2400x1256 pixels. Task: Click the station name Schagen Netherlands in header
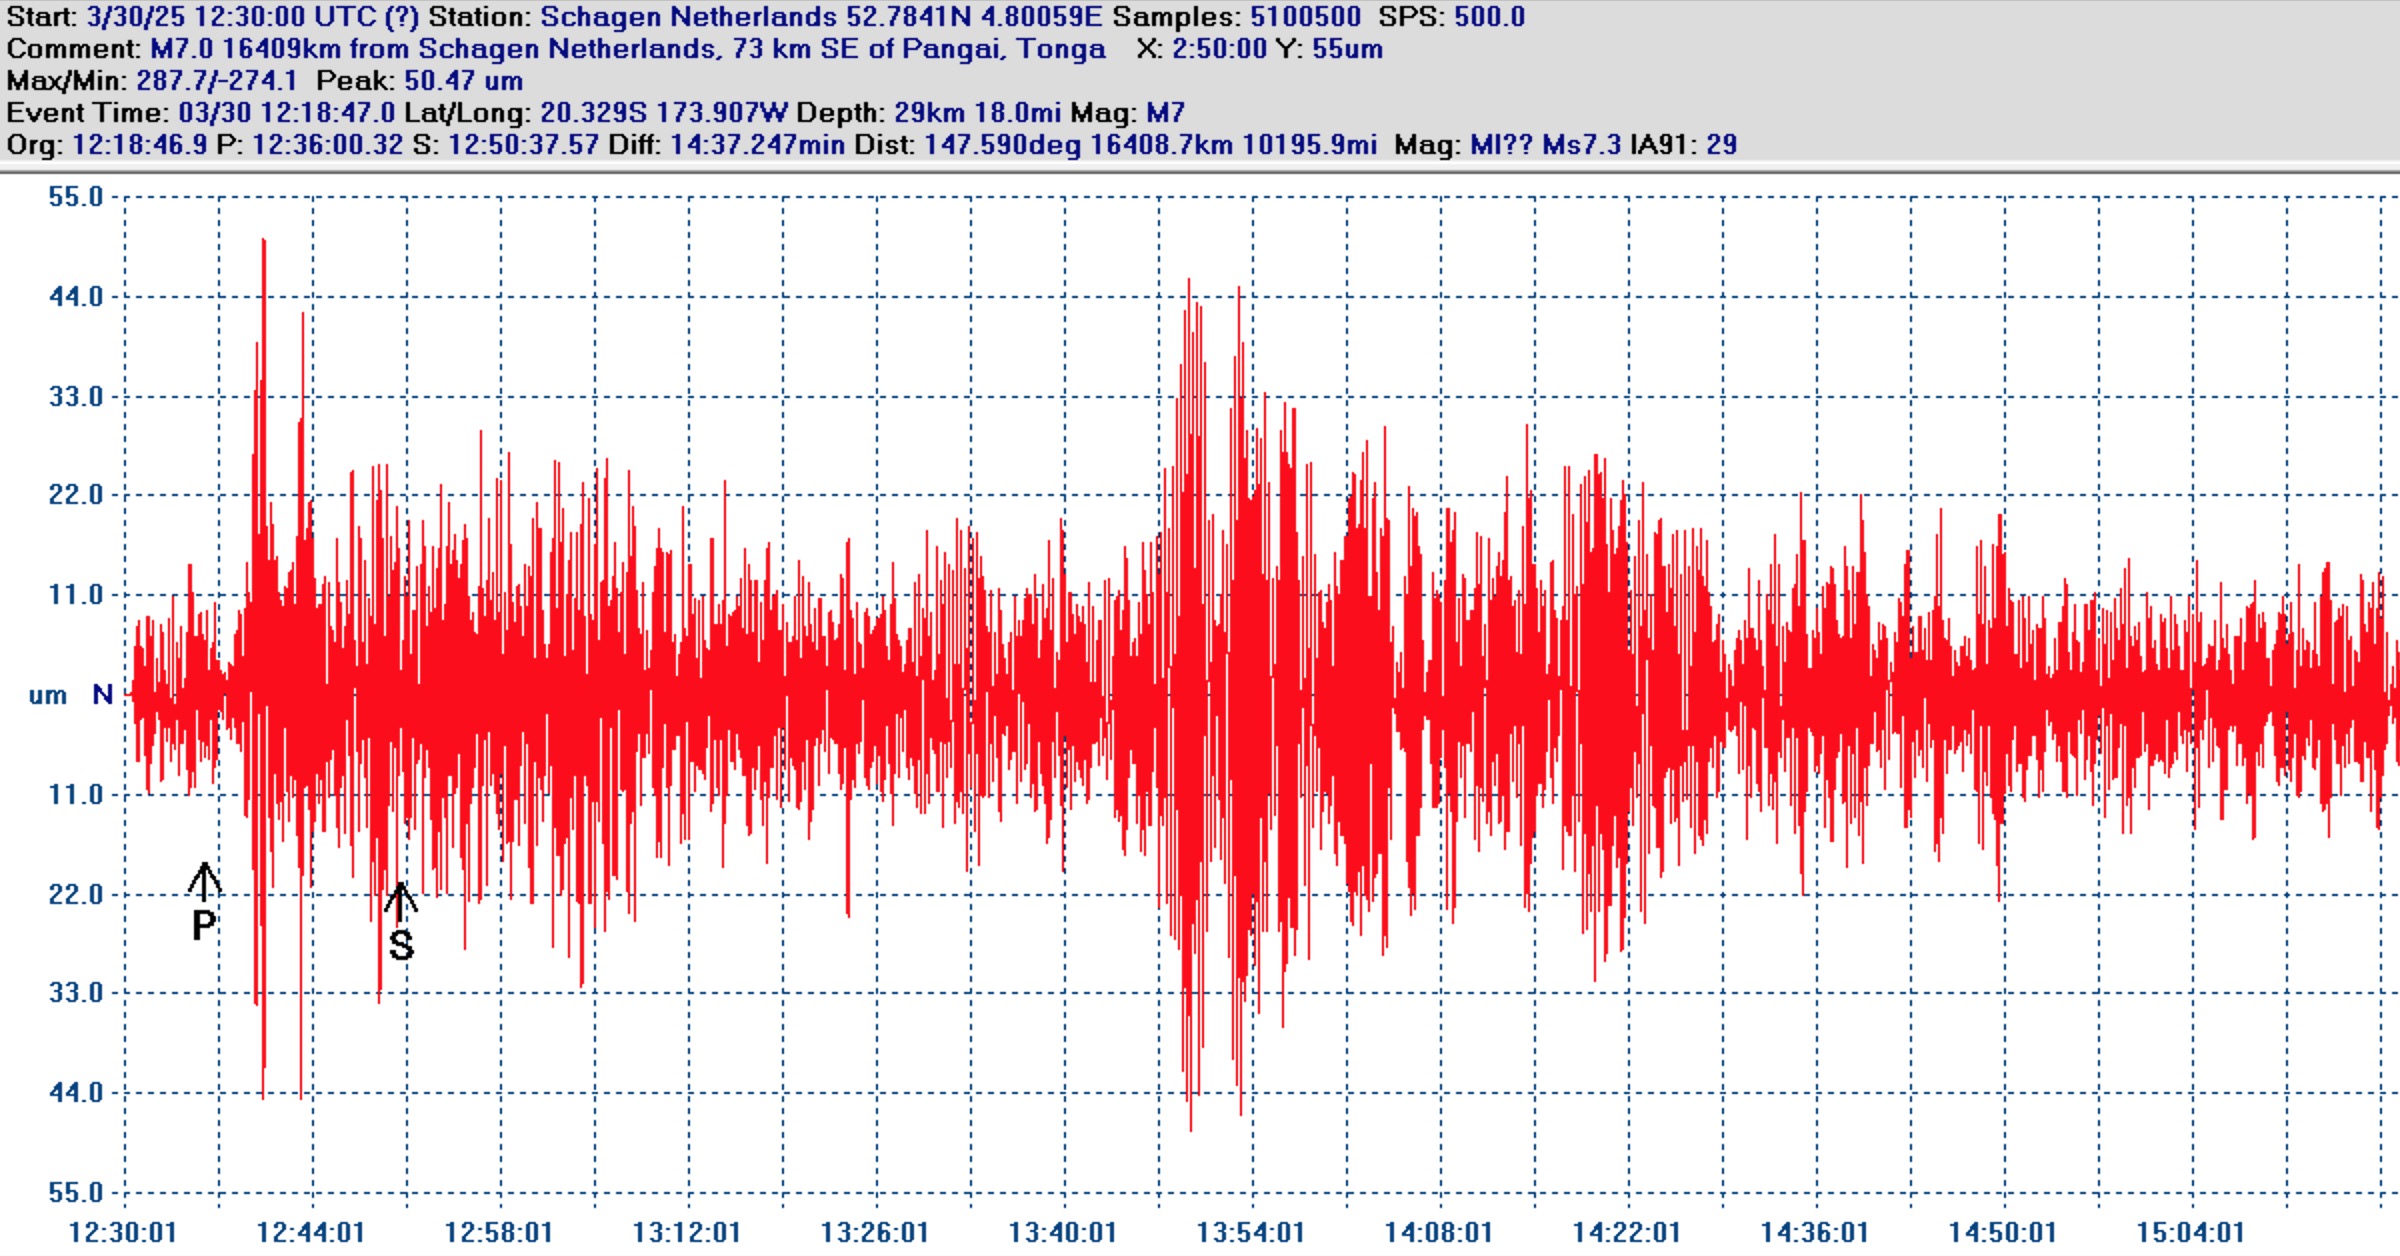[689, 17]
